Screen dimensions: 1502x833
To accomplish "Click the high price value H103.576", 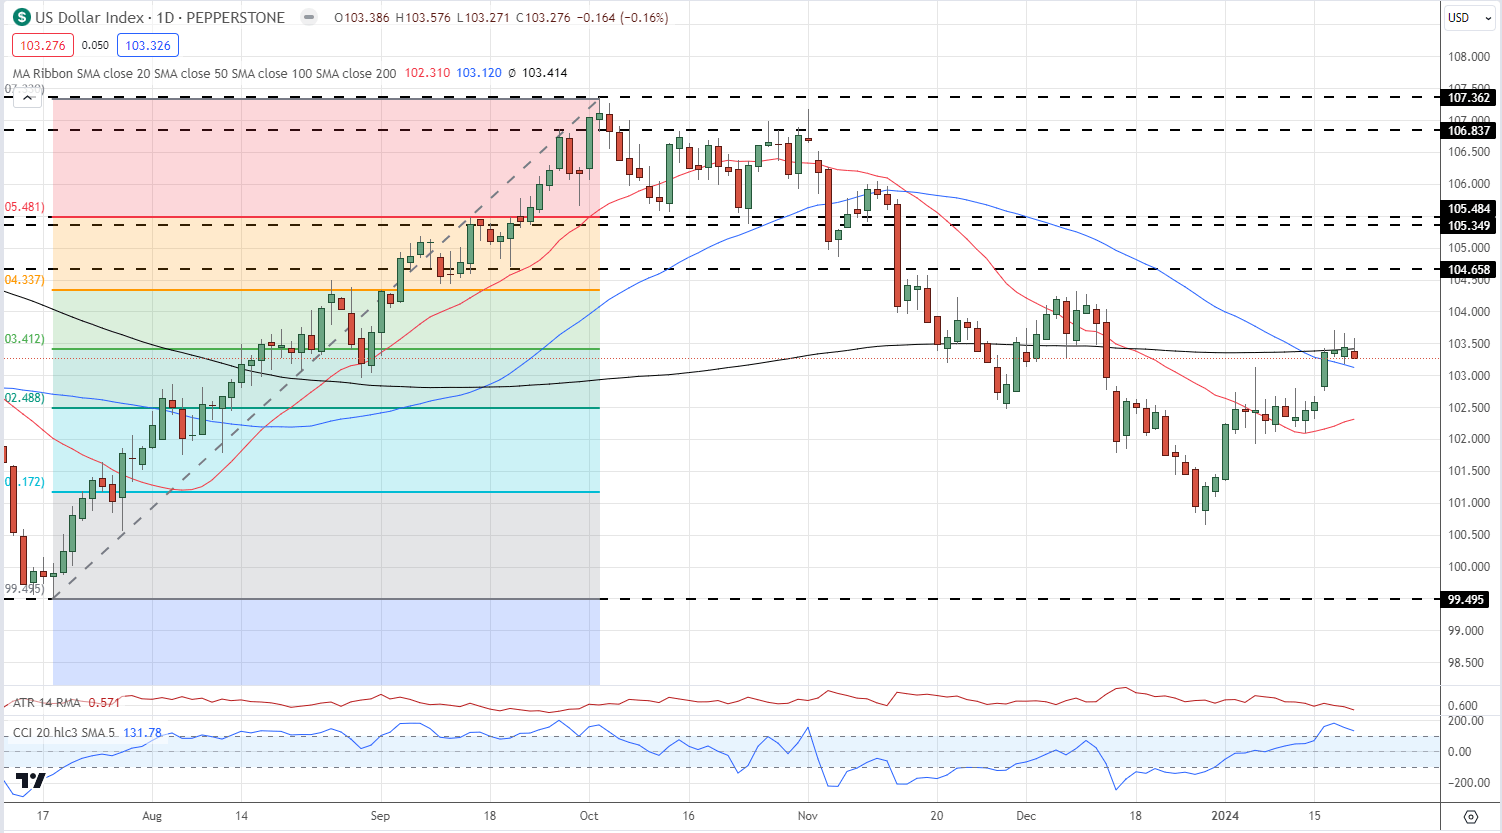I will [425, 17].
